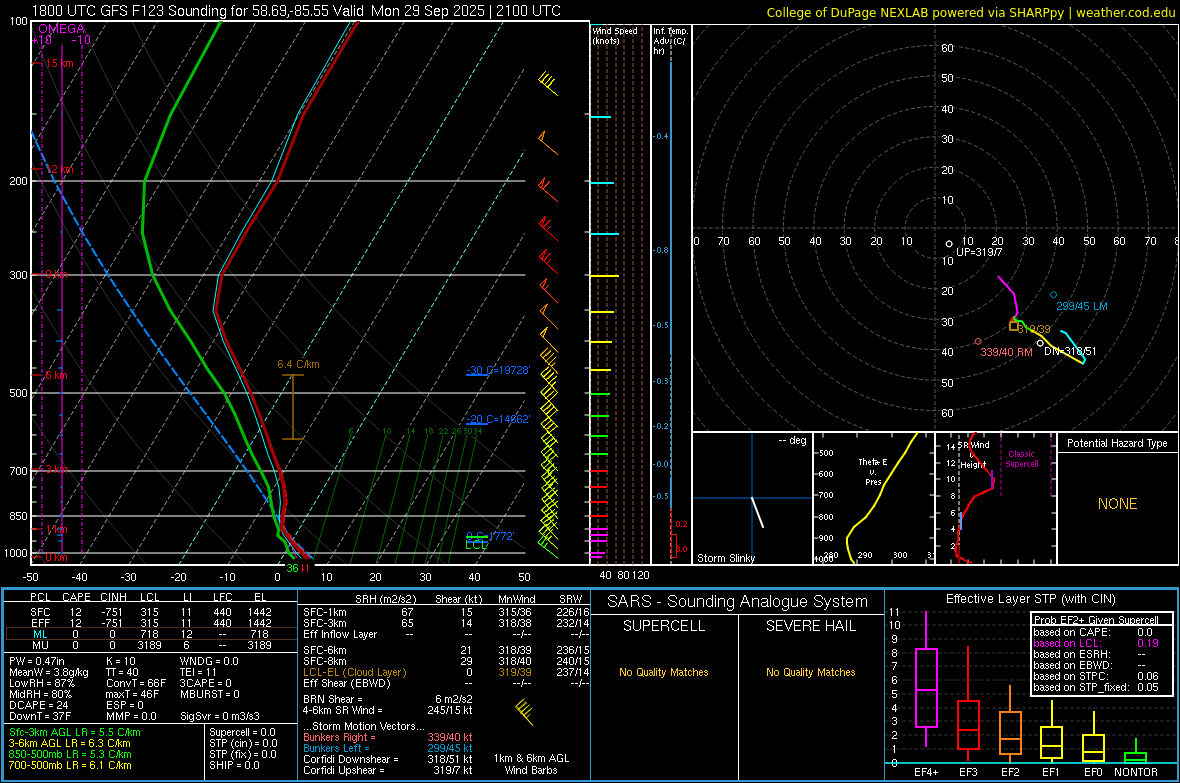
Task: Click the 'Potential Hazard Type' heading
Action: point(1117,443)
